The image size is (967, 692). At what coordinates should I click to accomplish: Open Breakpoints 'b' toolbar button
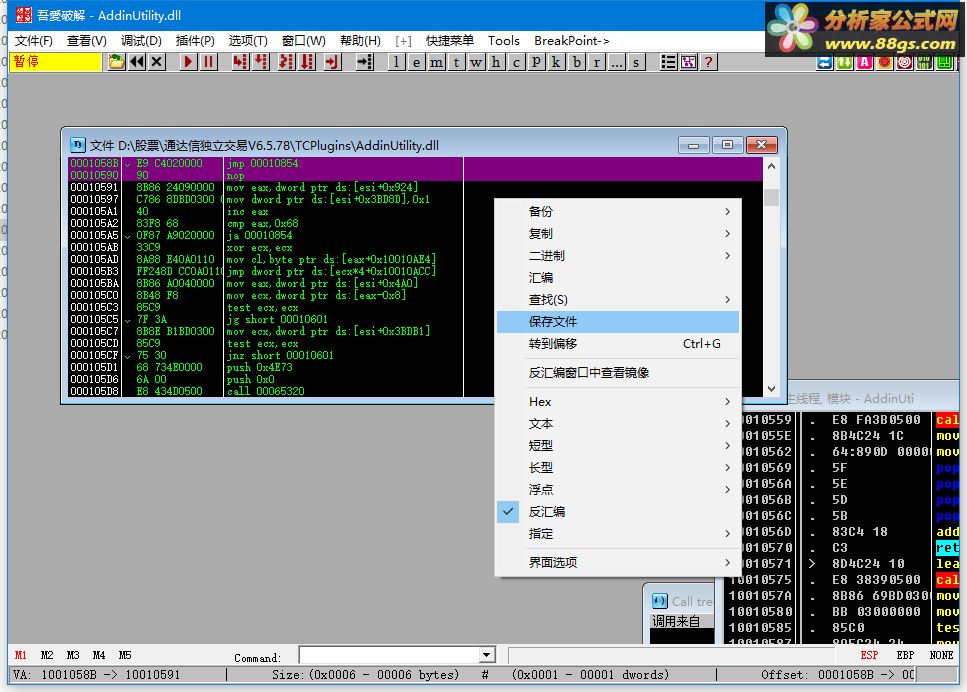pyautogui.click(x=577, y=62)
